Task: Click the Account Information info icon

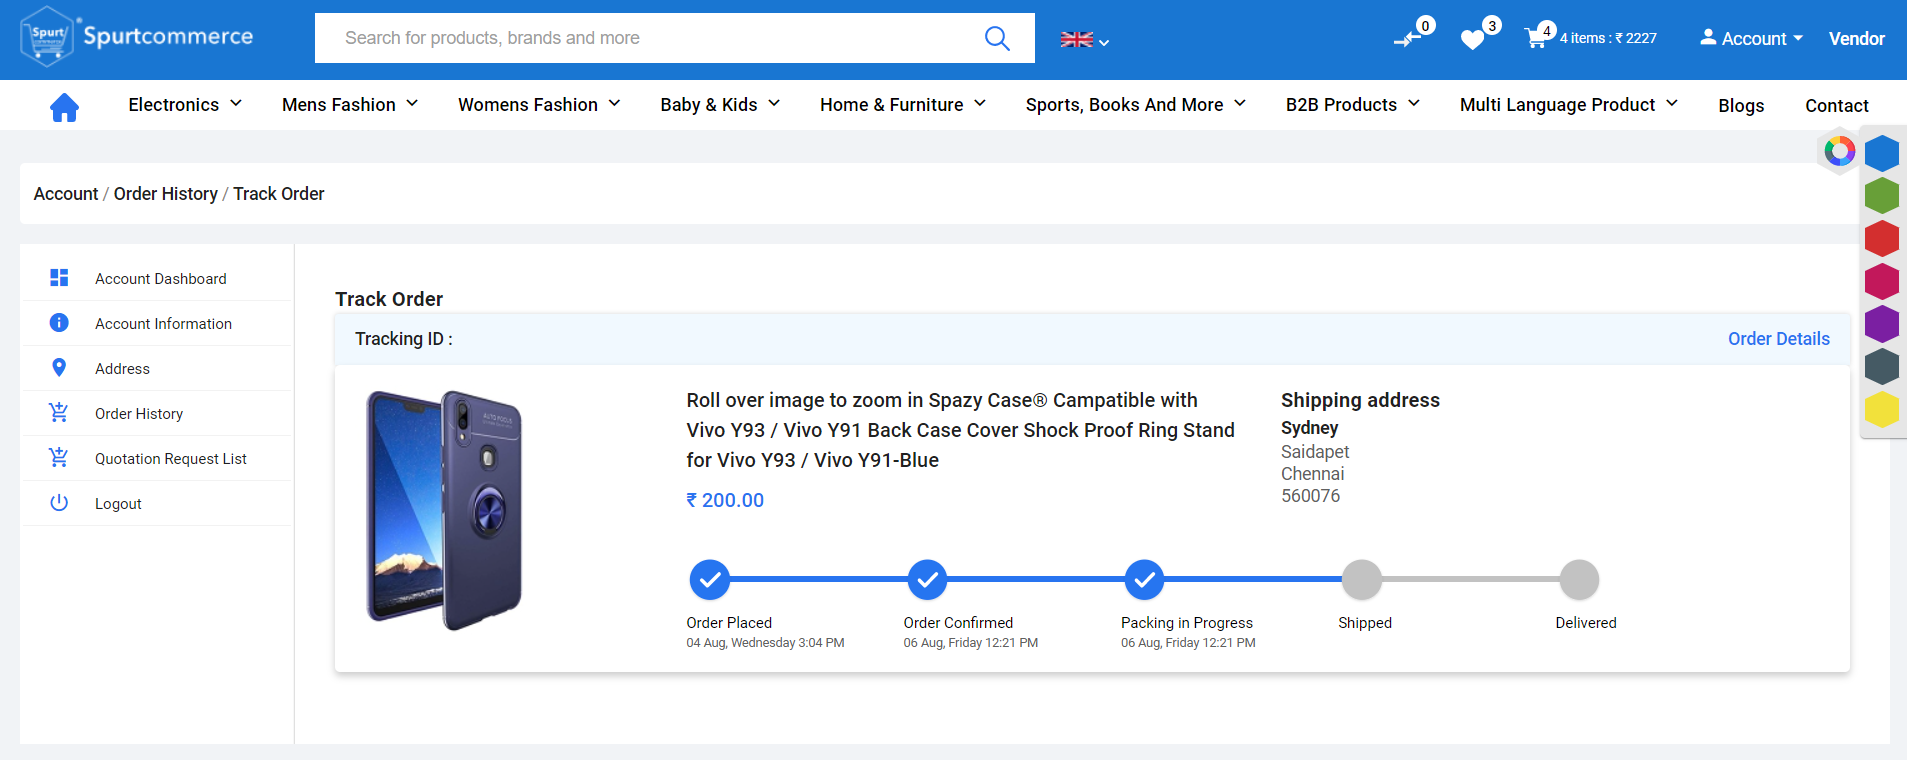Action: click(59, 323)
